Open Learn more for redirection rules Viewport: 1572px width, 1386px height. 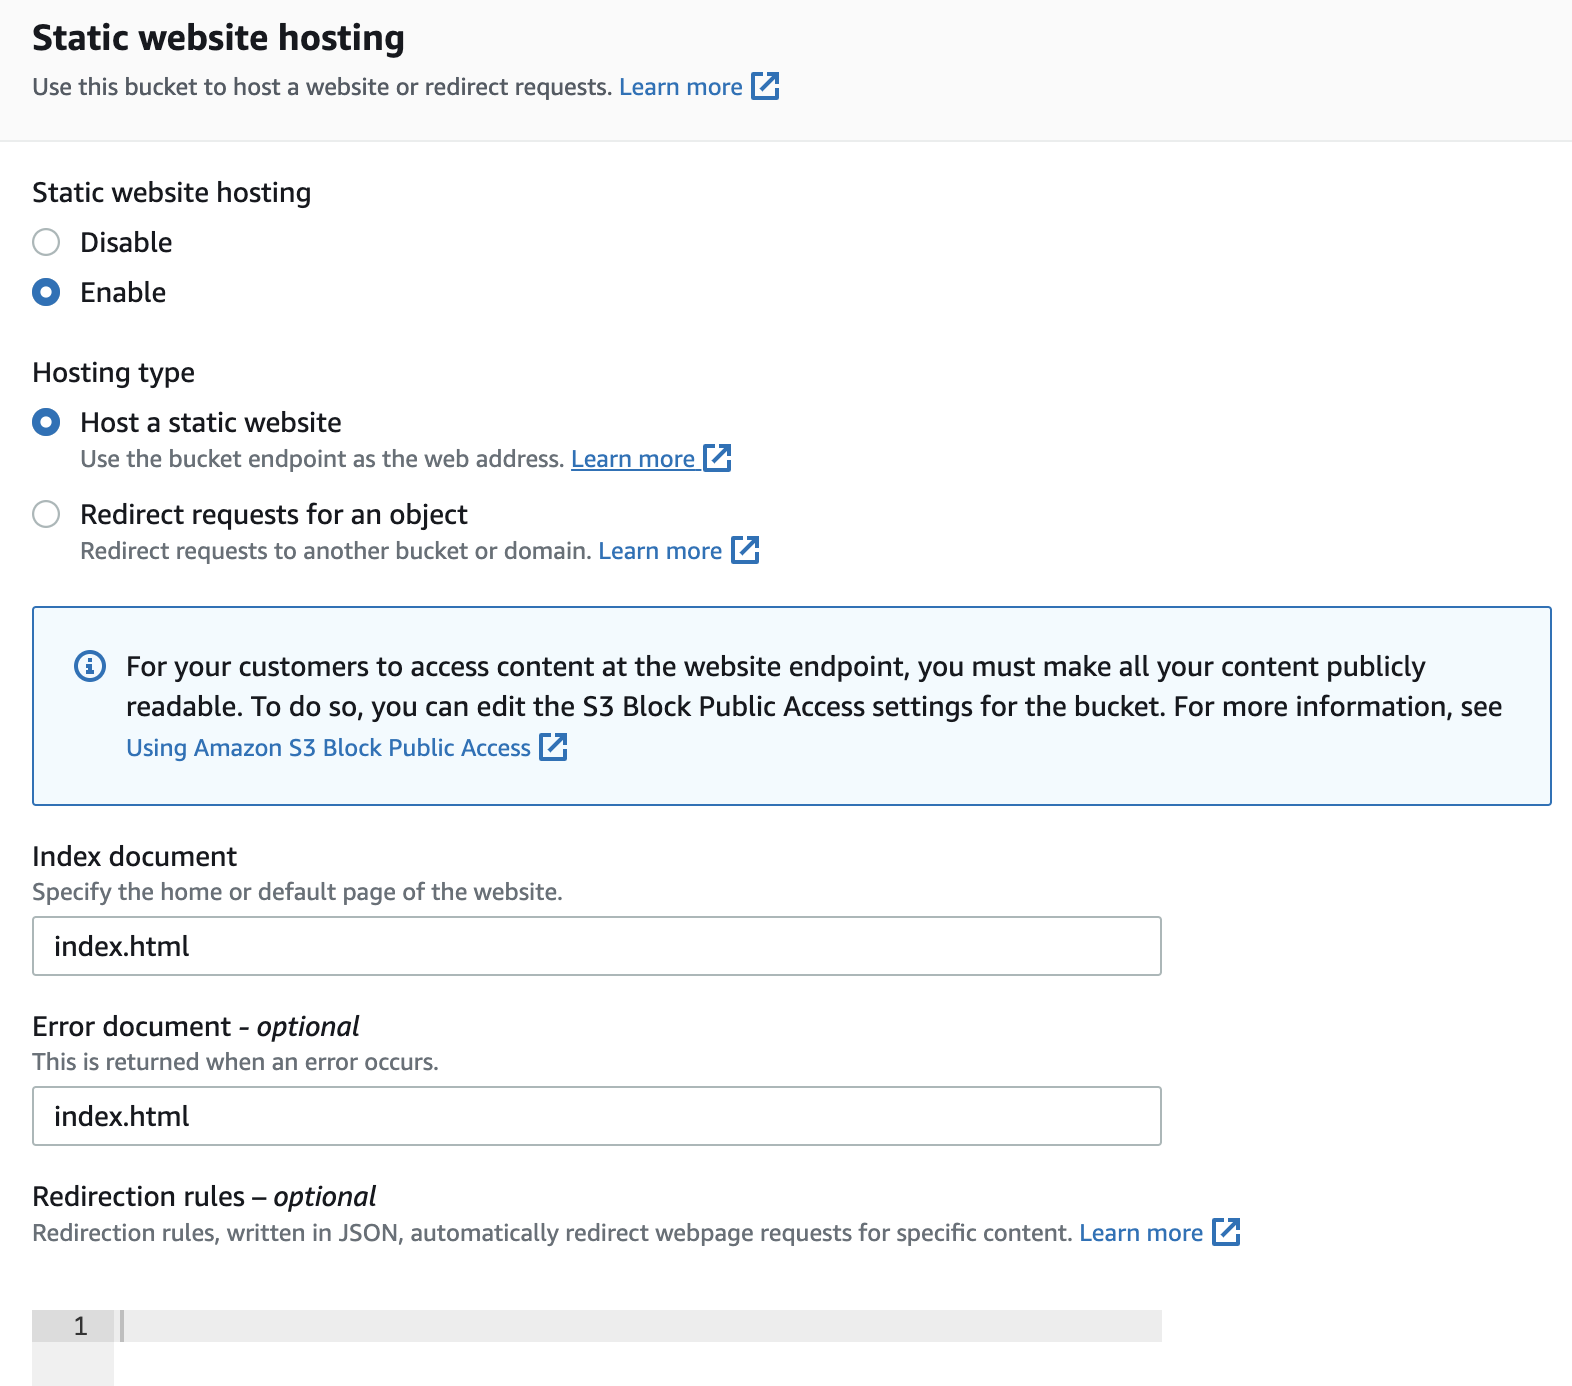1140,1233
